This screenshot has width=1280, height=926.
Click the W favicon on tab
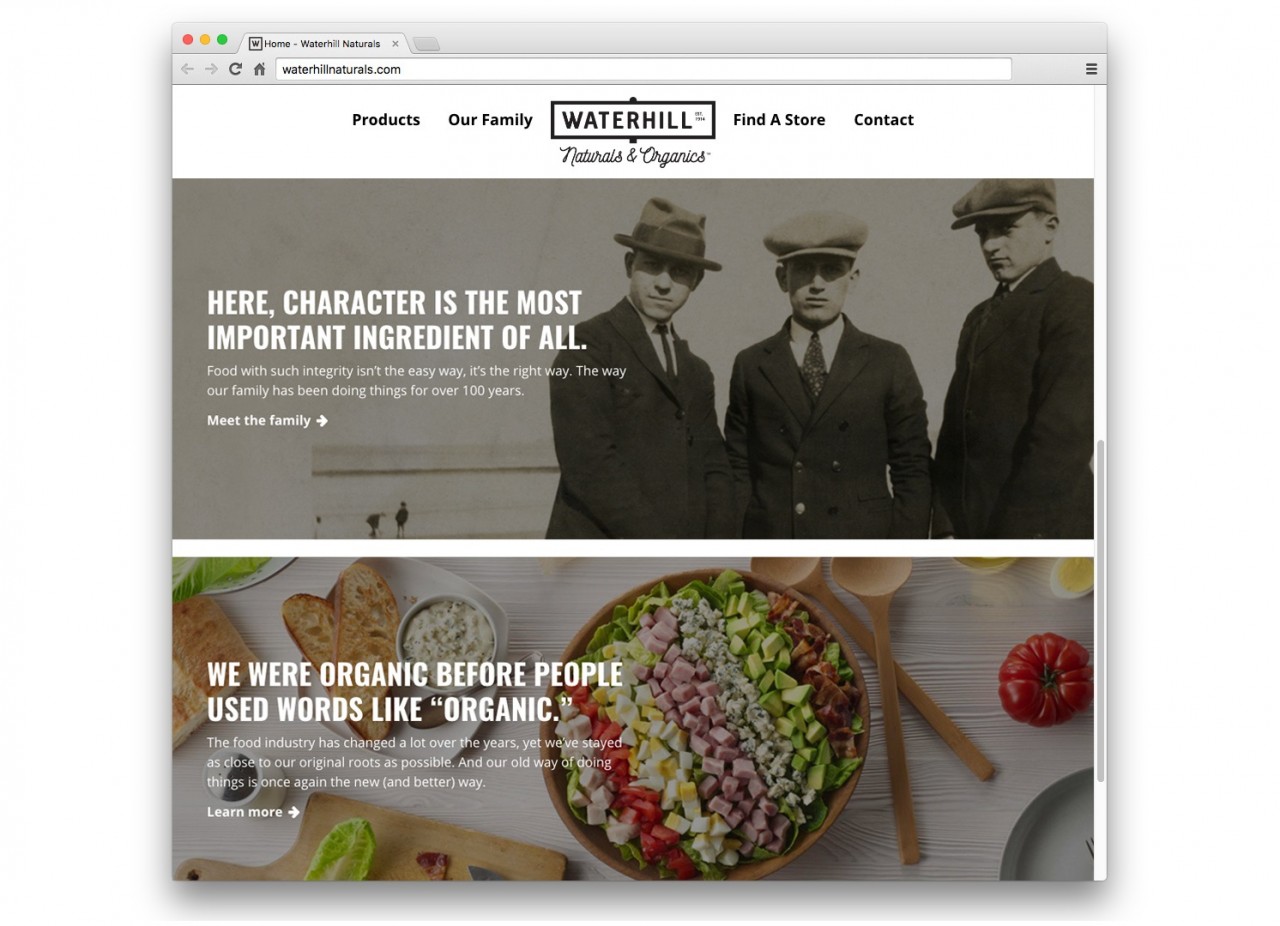click(x=255, y=44)
